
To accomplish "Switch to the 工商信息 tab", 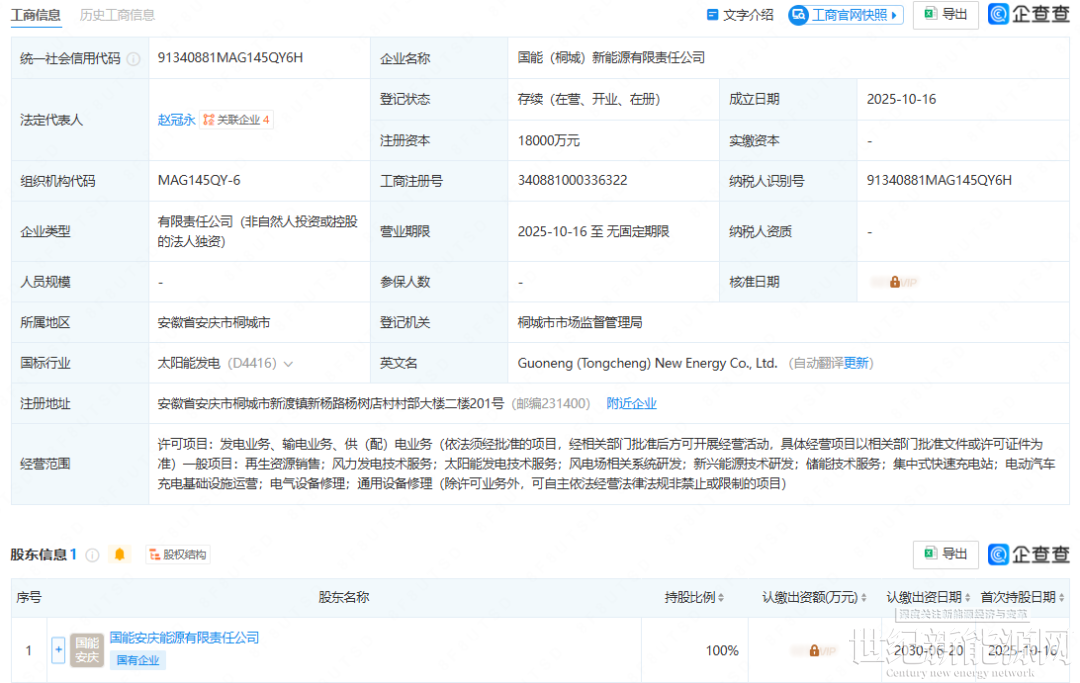I will [x=35, y=15].
